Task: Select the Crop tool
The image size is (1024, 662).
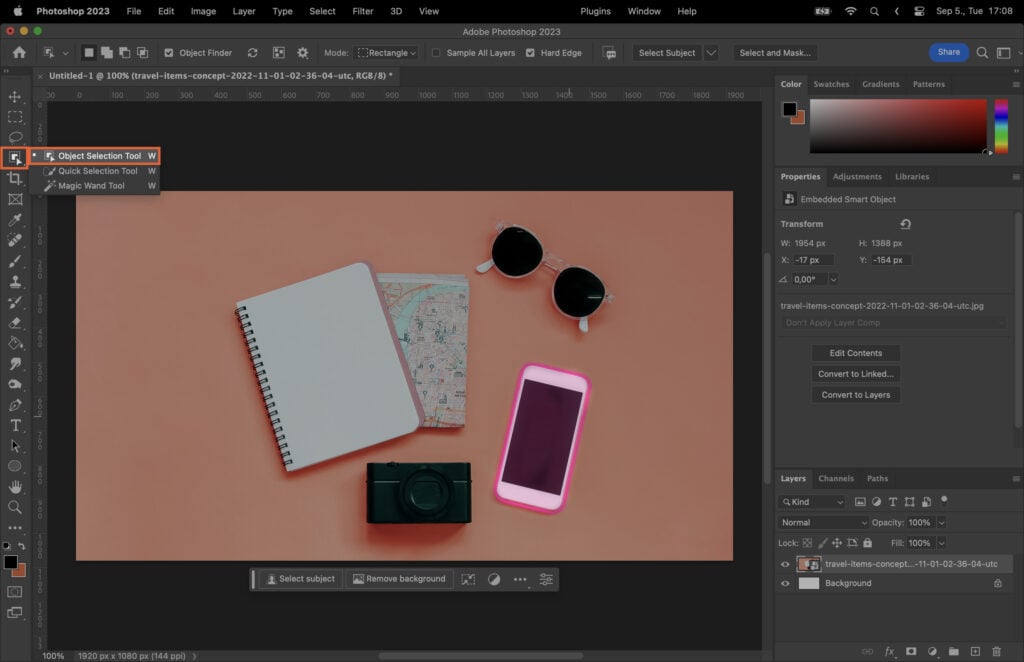Action: [x=15, y=178]
